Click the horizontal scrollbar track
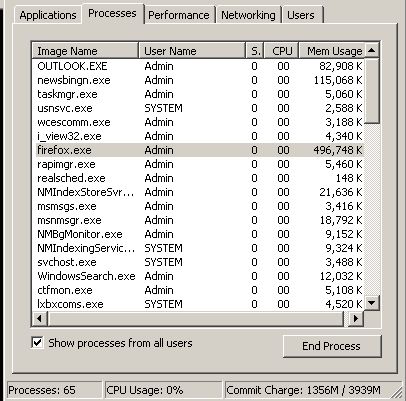Image resolution: width=406 pixels, height=401 pixels. click(x=195, y=319)
